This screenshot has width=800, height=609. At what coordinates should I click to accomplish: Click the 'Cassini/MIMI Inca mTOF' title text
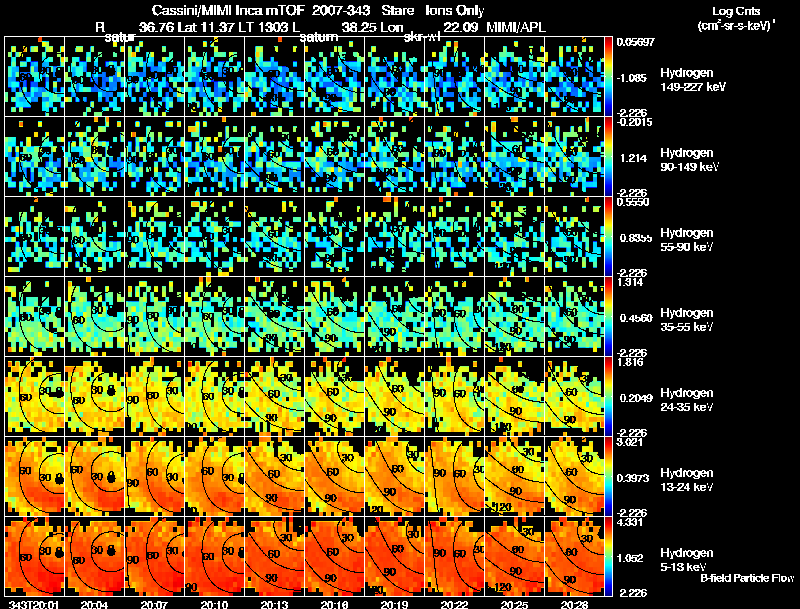pyautogui.click(x=228, y=11)
